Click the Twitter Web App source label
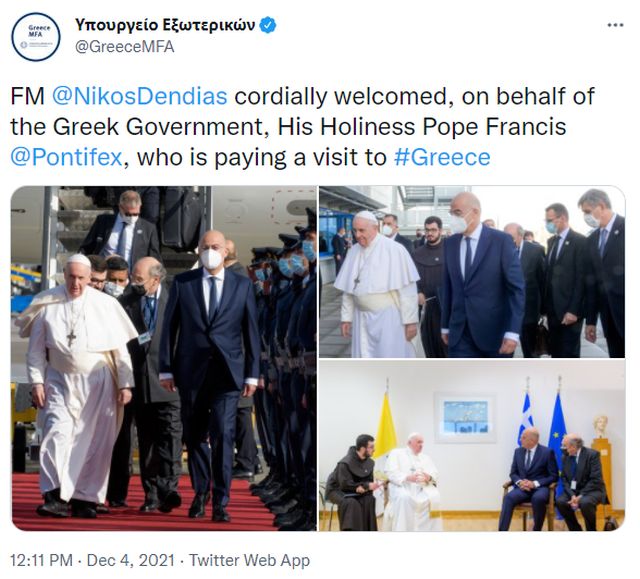Image resolution: width=640 pixels, height=579 pixels. [x=249, y=560]
